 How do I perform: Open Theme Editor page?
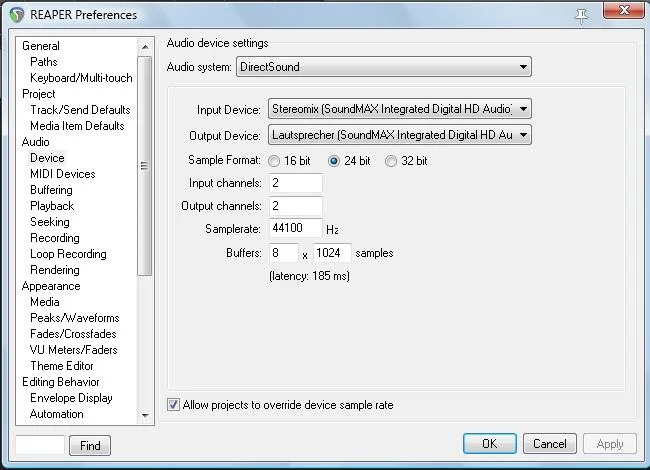click(62, 366)
